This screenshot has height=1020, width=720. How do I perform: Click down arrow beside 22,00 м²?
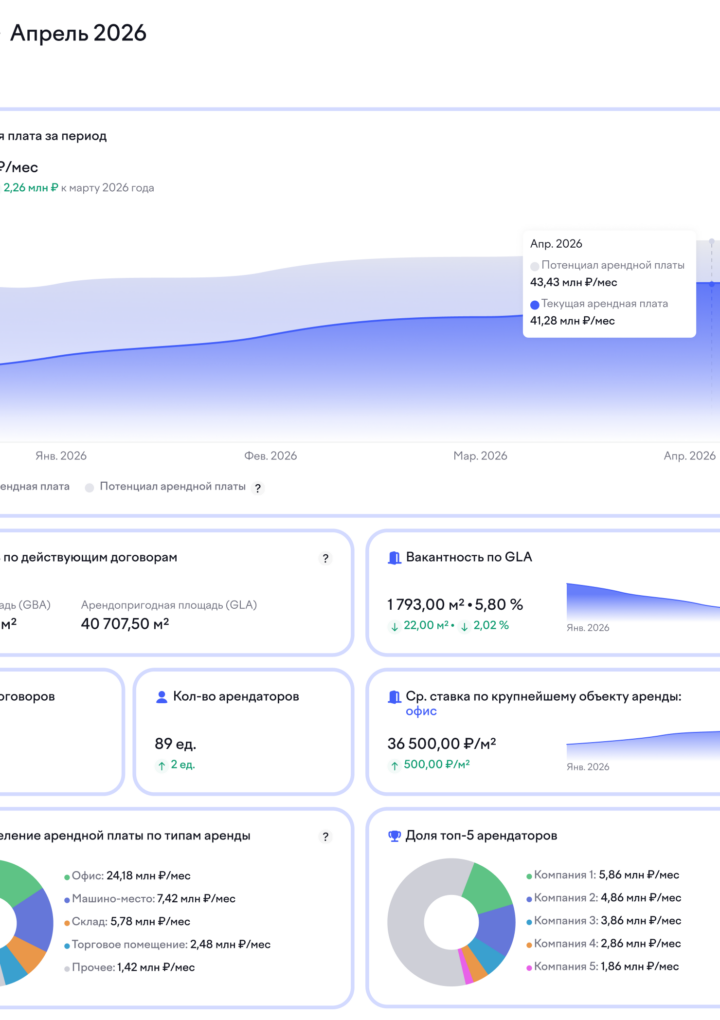(x=394, y=626)
